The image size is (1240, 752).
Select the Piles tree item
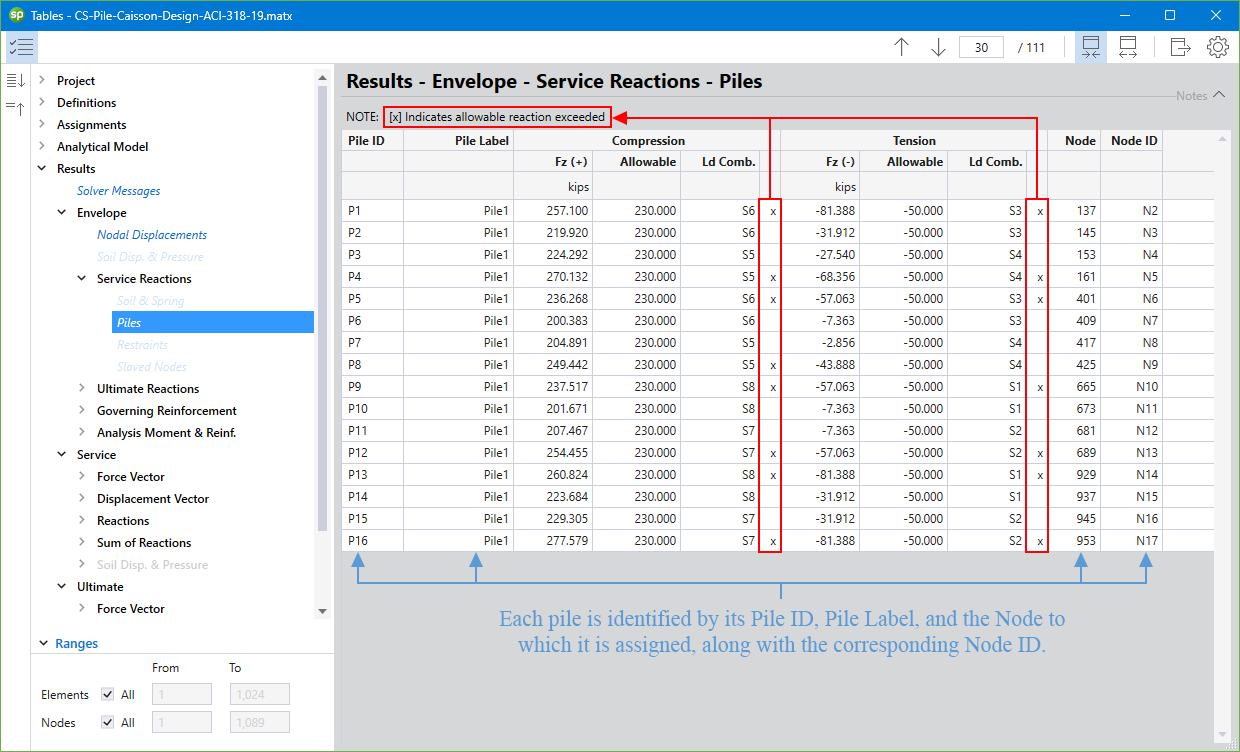point(213,322)
